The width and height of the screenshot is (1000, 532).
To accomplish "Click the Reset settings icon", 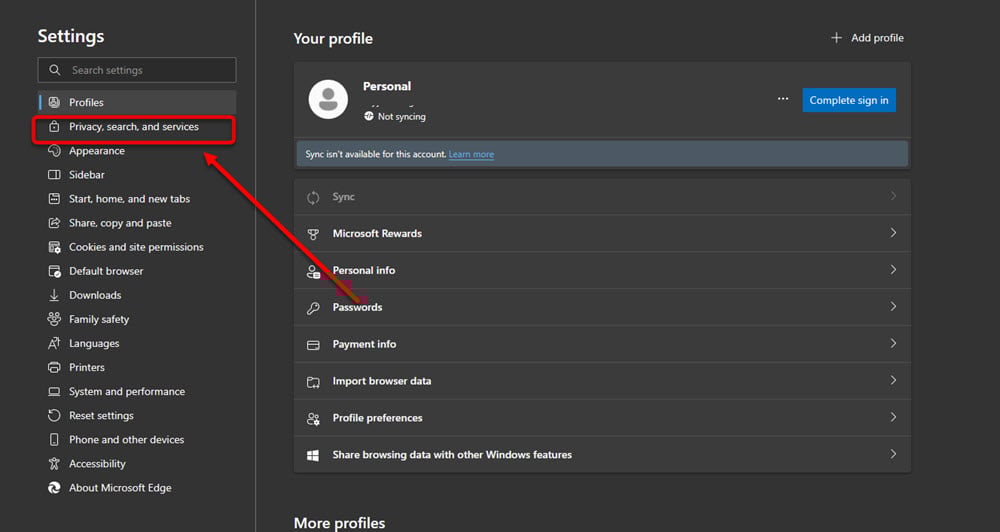I will 54,415.
